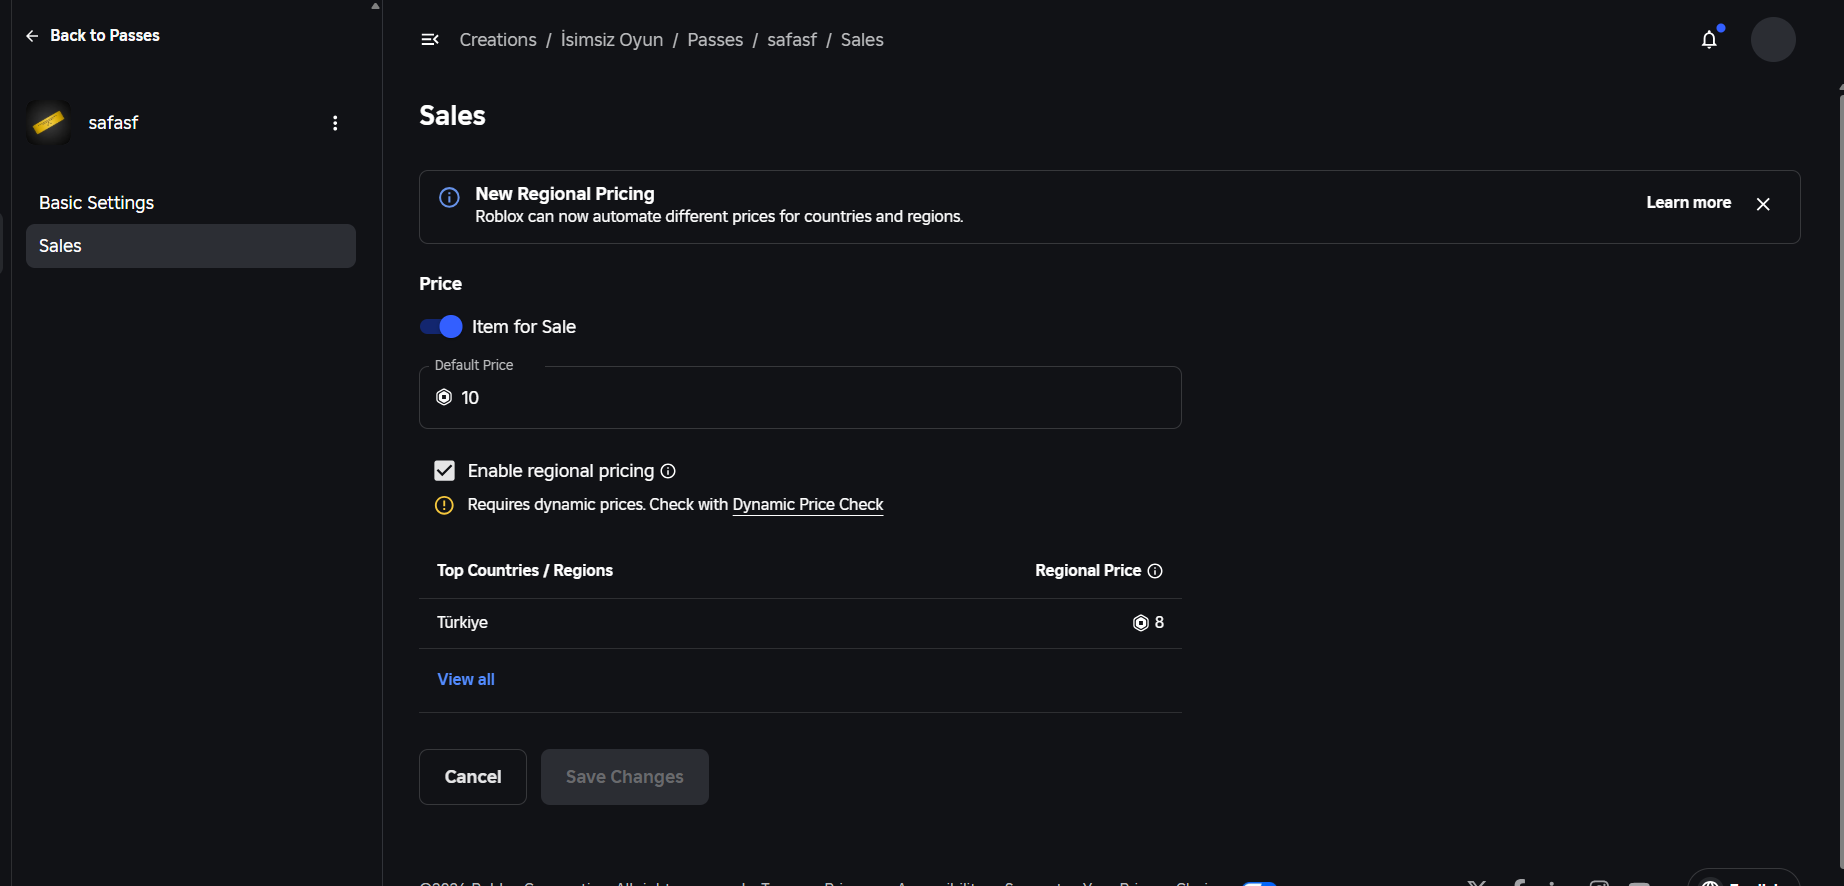Expand View all regions list
Image resolution: width=1844 pixels, height=886 pixels.
[x=466, y=680]
